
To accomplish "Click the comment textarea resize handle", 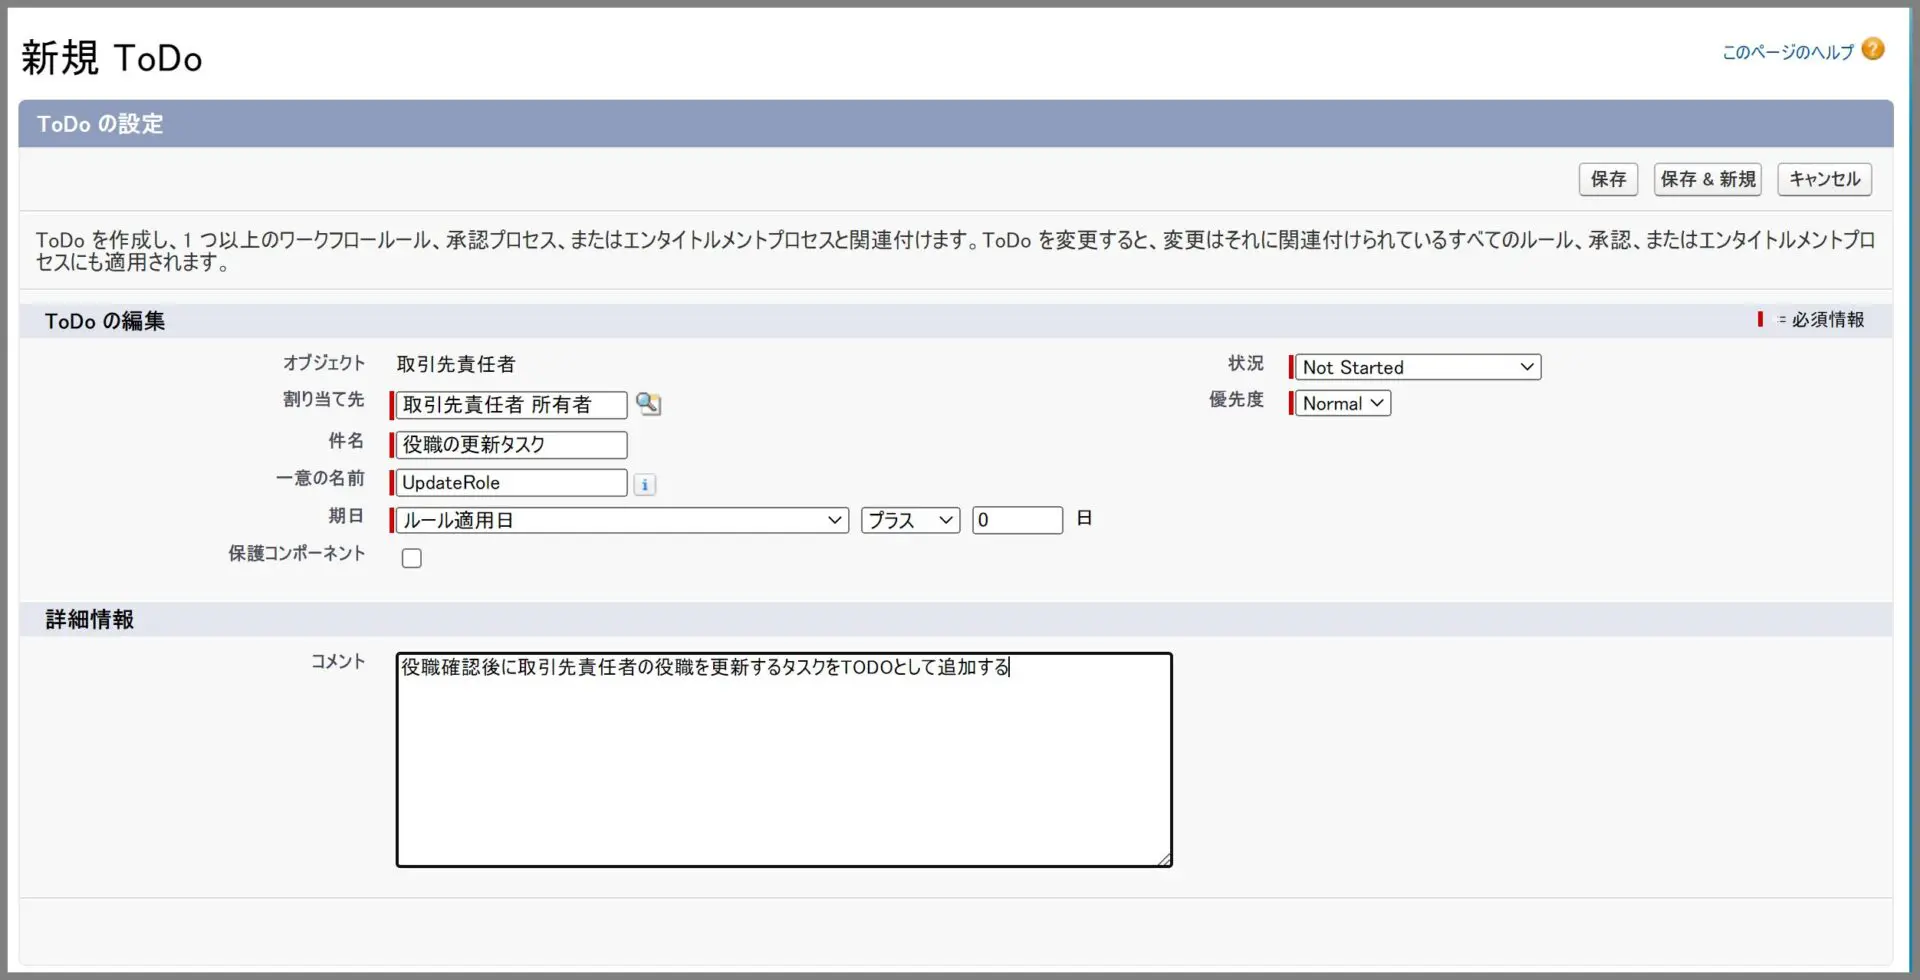I will (x=1164, y=860).
